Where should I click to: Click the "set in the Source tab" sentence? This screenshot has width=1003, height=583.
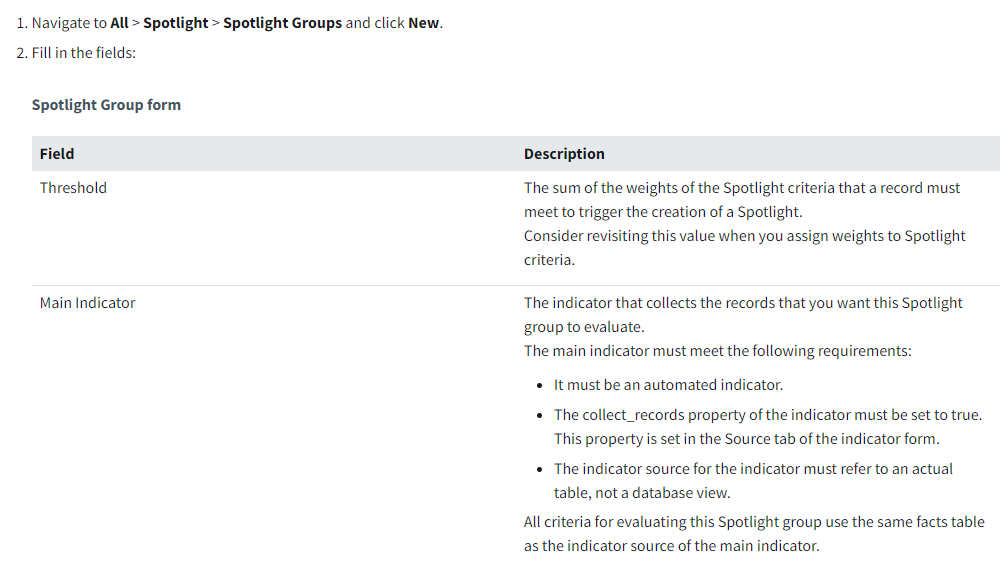click(x=744, y=439)
